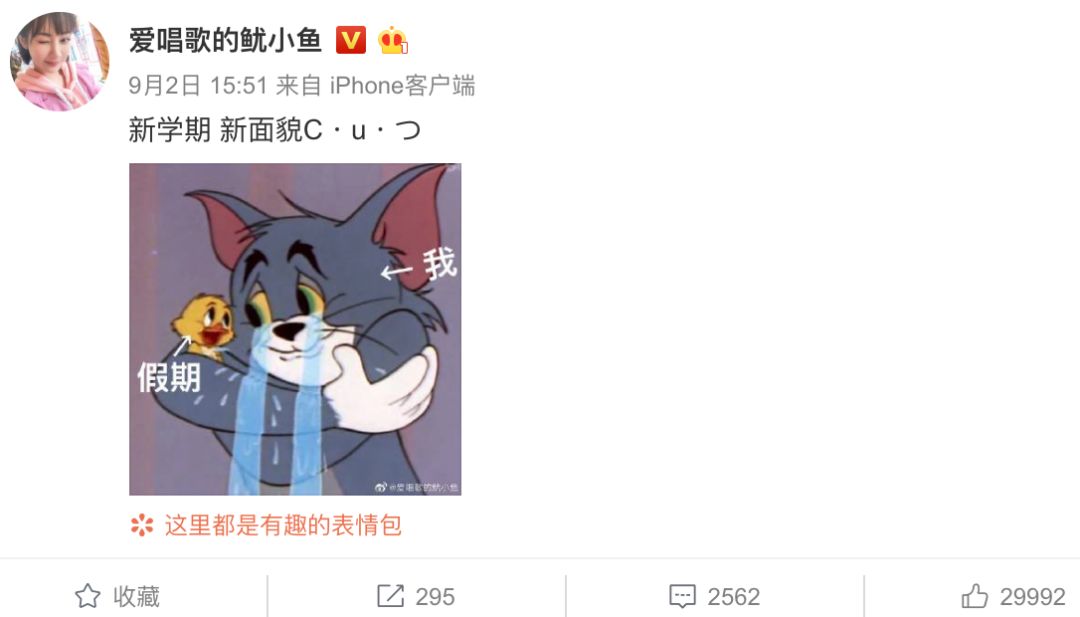Open the poster's profile avatar photo
This screenshot has width=1080, height=617.
[x=60, y=61]
